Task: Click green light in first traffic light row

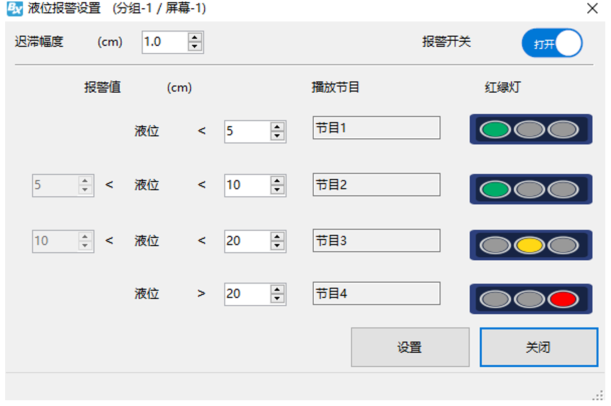Action: [494, 130]
